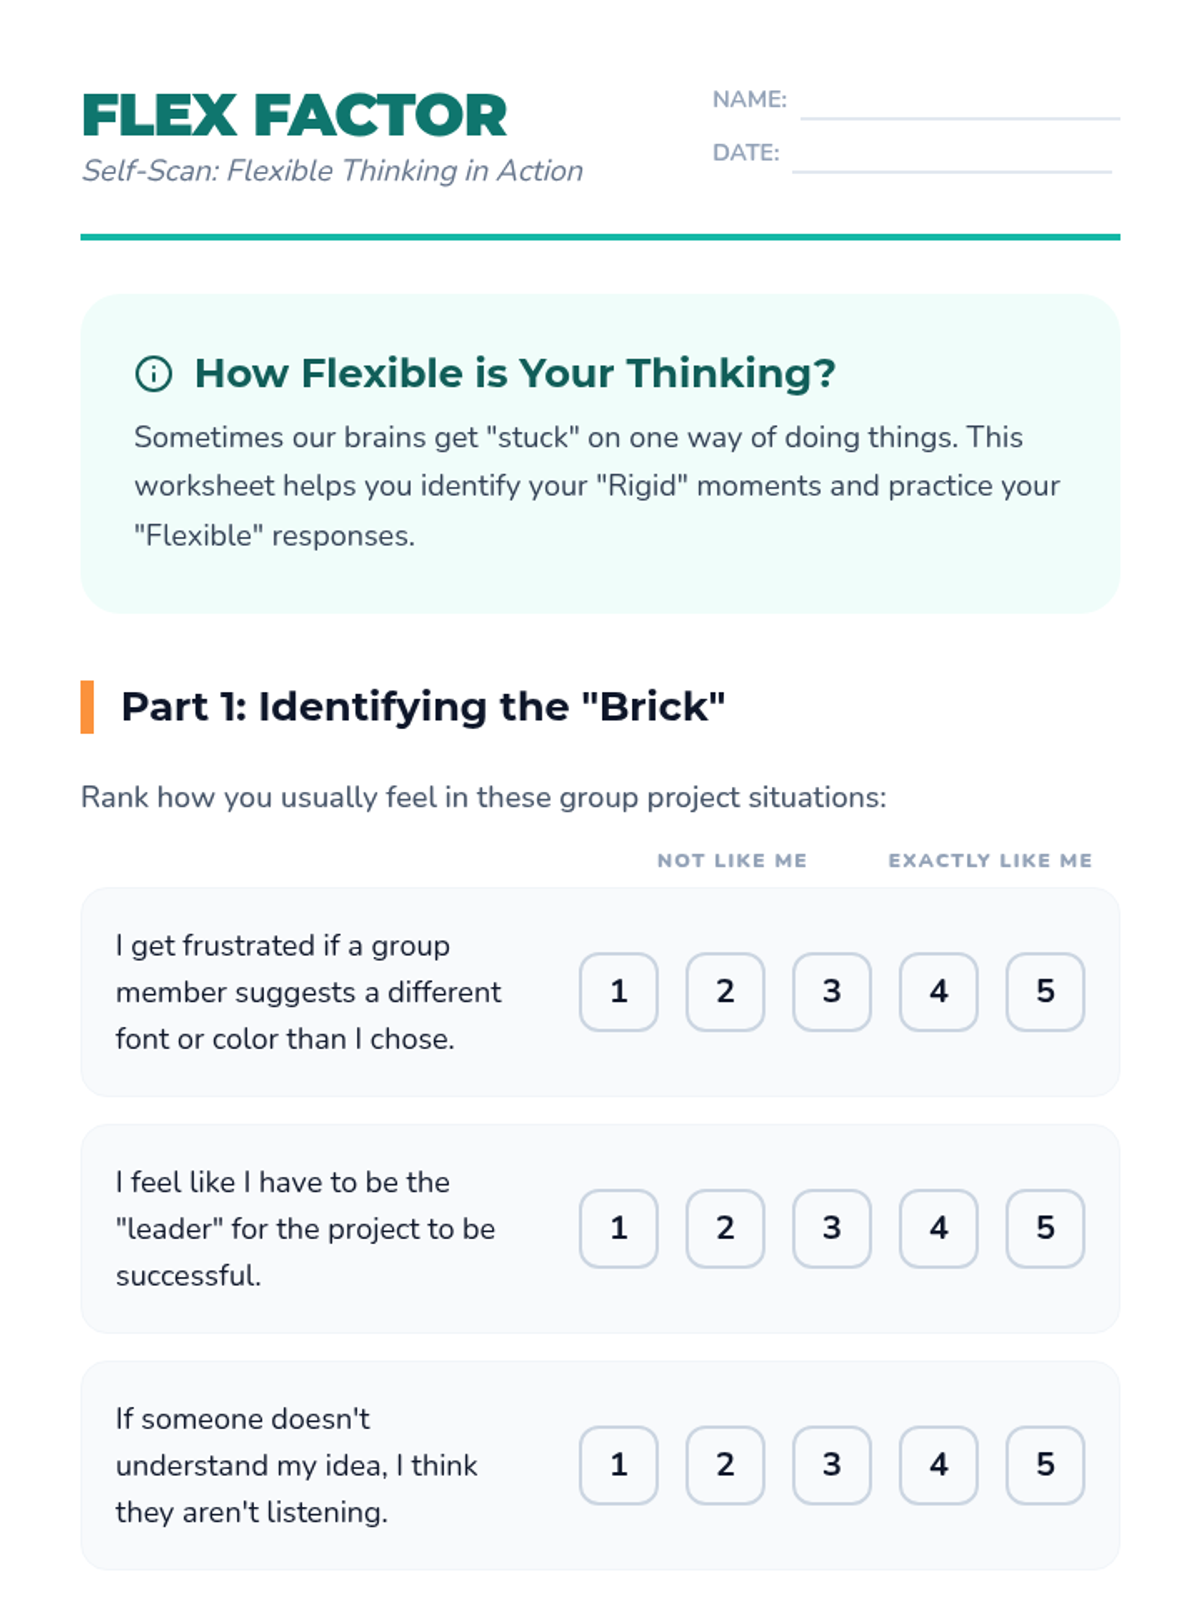The image size is (1200, 1600).
Task: Choose 1 for the leader statement
Action: pyautogui.click(x=618, y=1228)
